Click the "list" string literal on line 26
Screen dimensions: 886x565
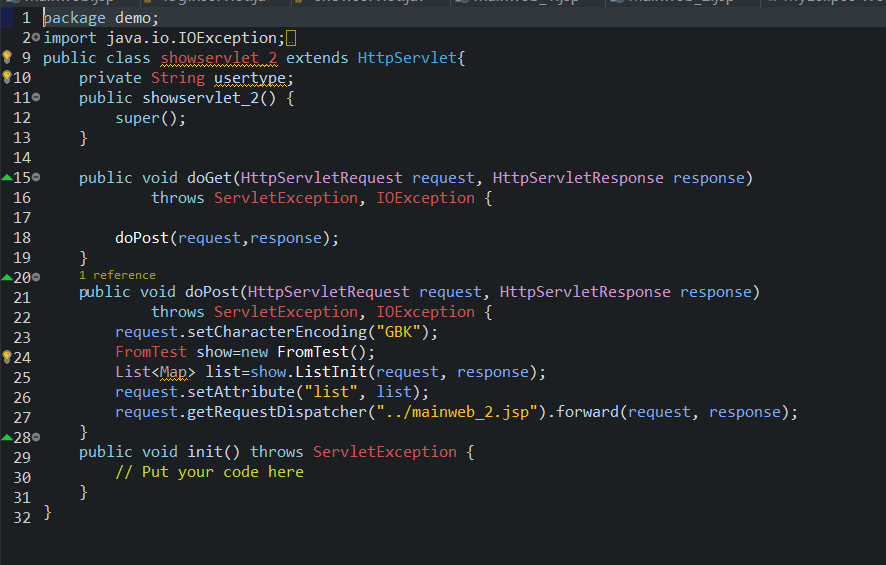331,392
